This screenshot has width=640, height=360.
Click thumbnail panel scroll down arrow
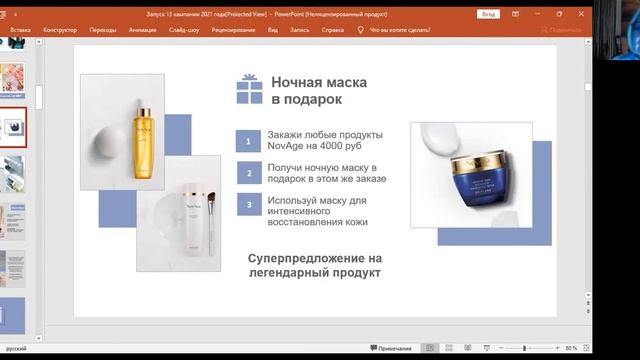[39, 338]
